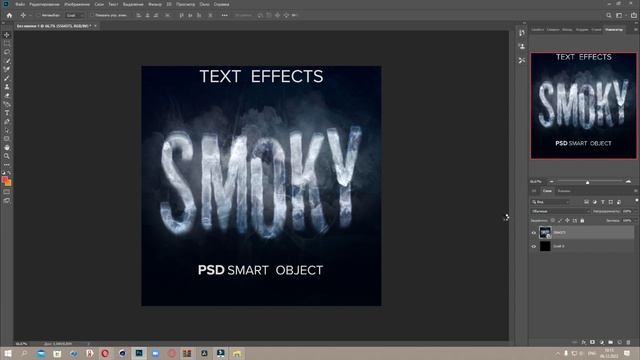The image size is (640, 360).
Task: Toggle lock transparent pixels
Action: pos(553,220)
